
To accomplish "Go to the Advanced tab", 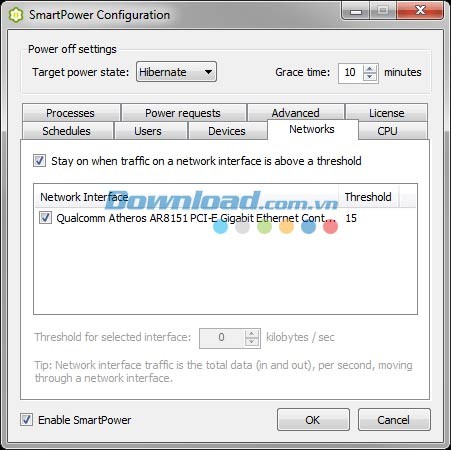I will [296, 113].
